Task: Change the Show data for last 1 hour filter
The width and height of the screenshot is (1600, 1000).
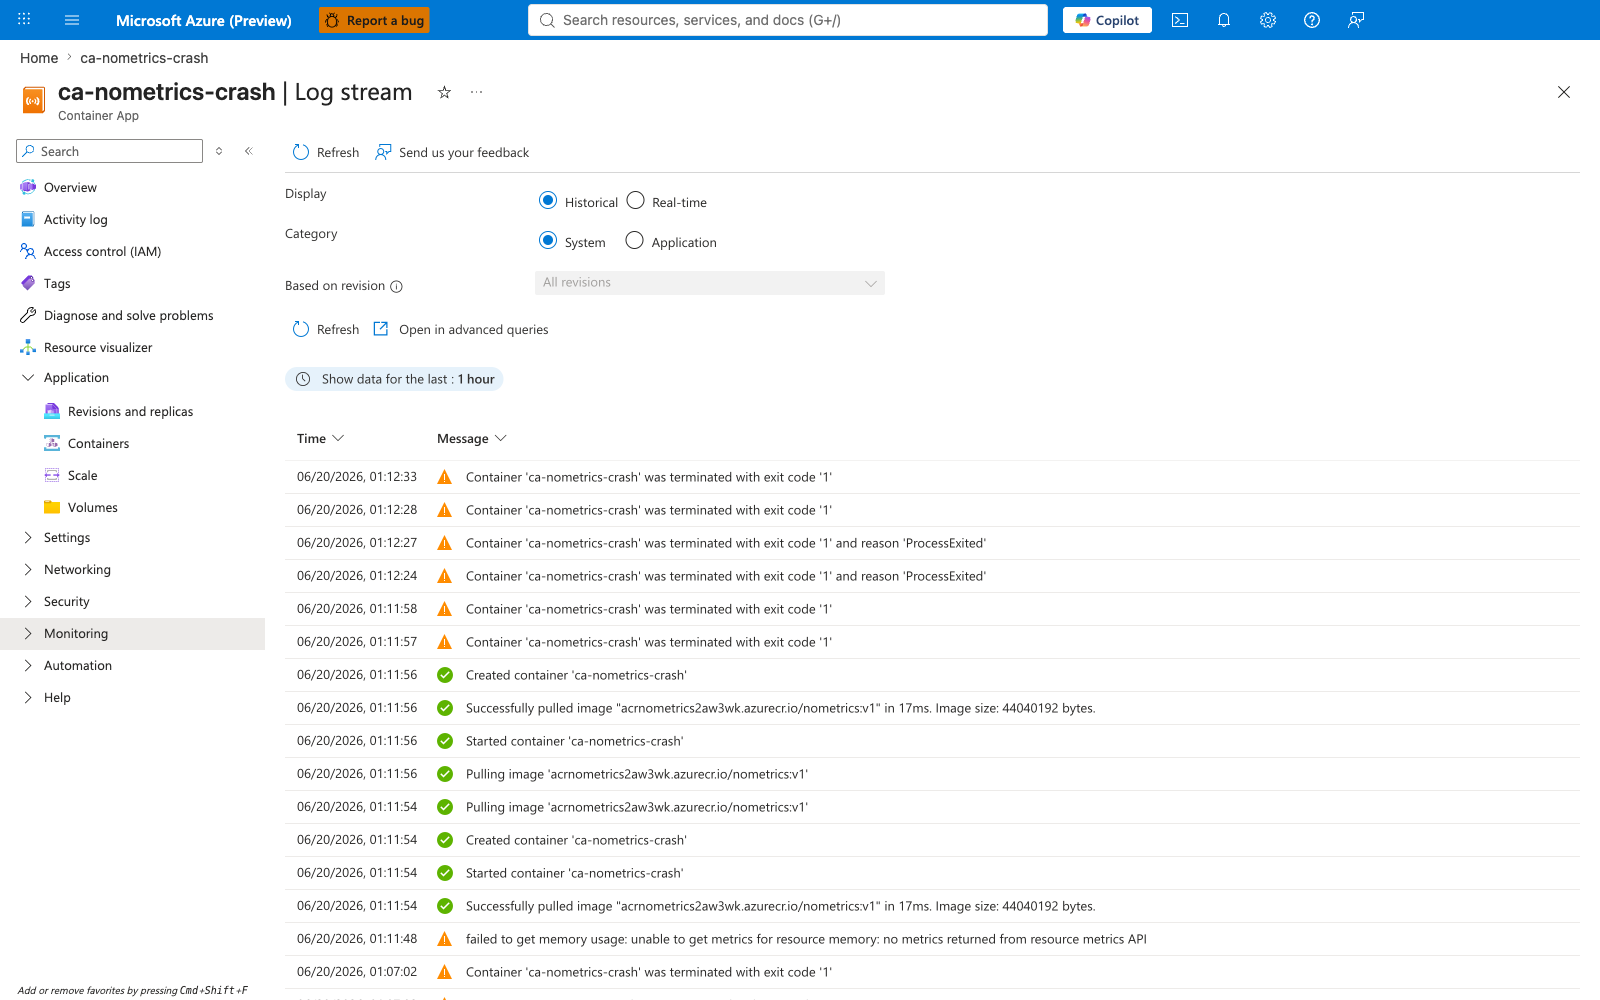Action: pyautogui.click(x=394, y=379)
